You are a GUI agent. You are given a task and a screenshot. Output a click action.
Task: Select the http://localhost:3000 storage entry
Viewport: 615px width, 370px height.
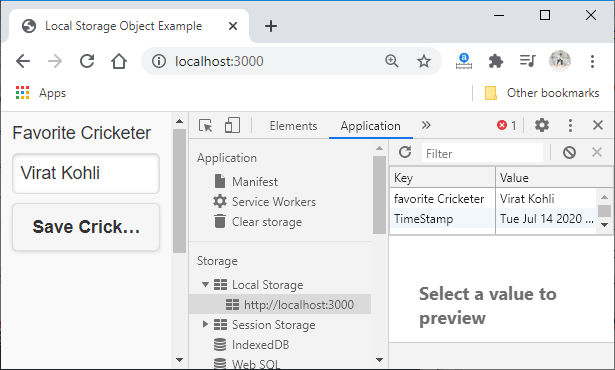[280, 304]
